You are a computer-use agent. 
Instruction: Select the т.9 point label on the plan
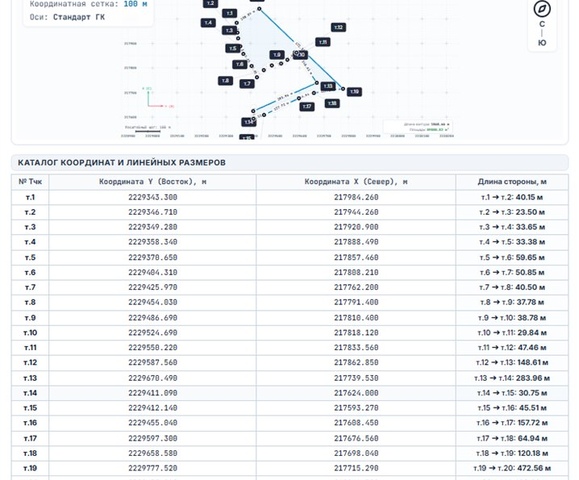tap(277, 55)
